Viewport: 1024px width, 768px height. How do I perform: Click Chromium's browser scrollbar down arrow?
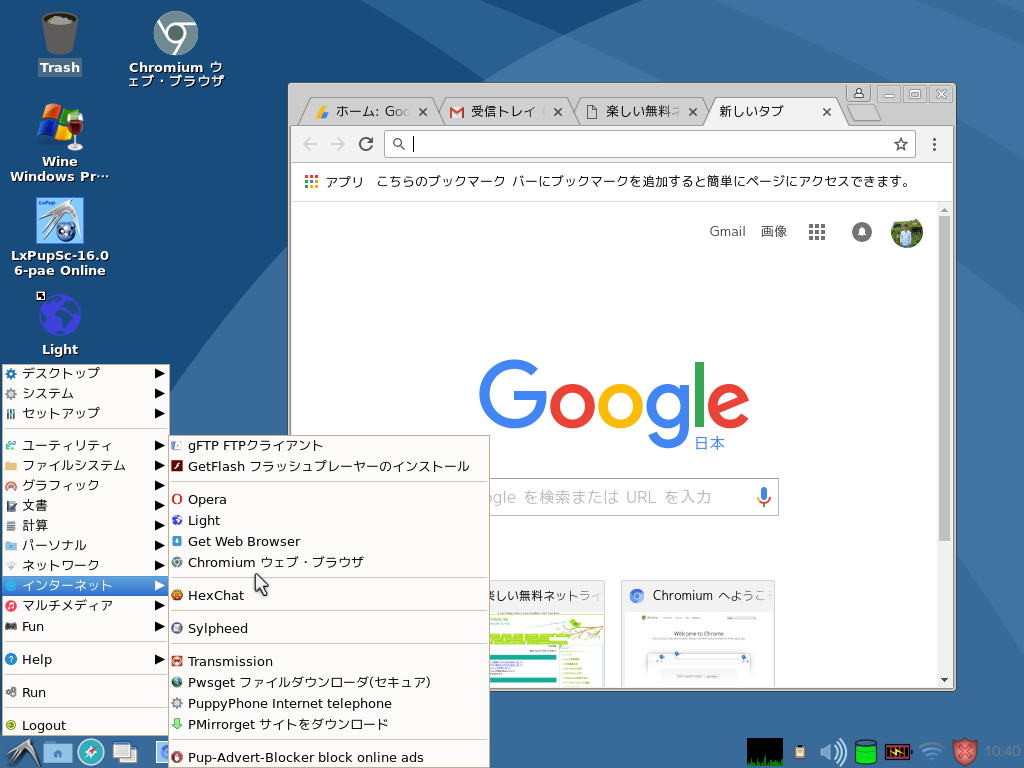click(944, 678)
